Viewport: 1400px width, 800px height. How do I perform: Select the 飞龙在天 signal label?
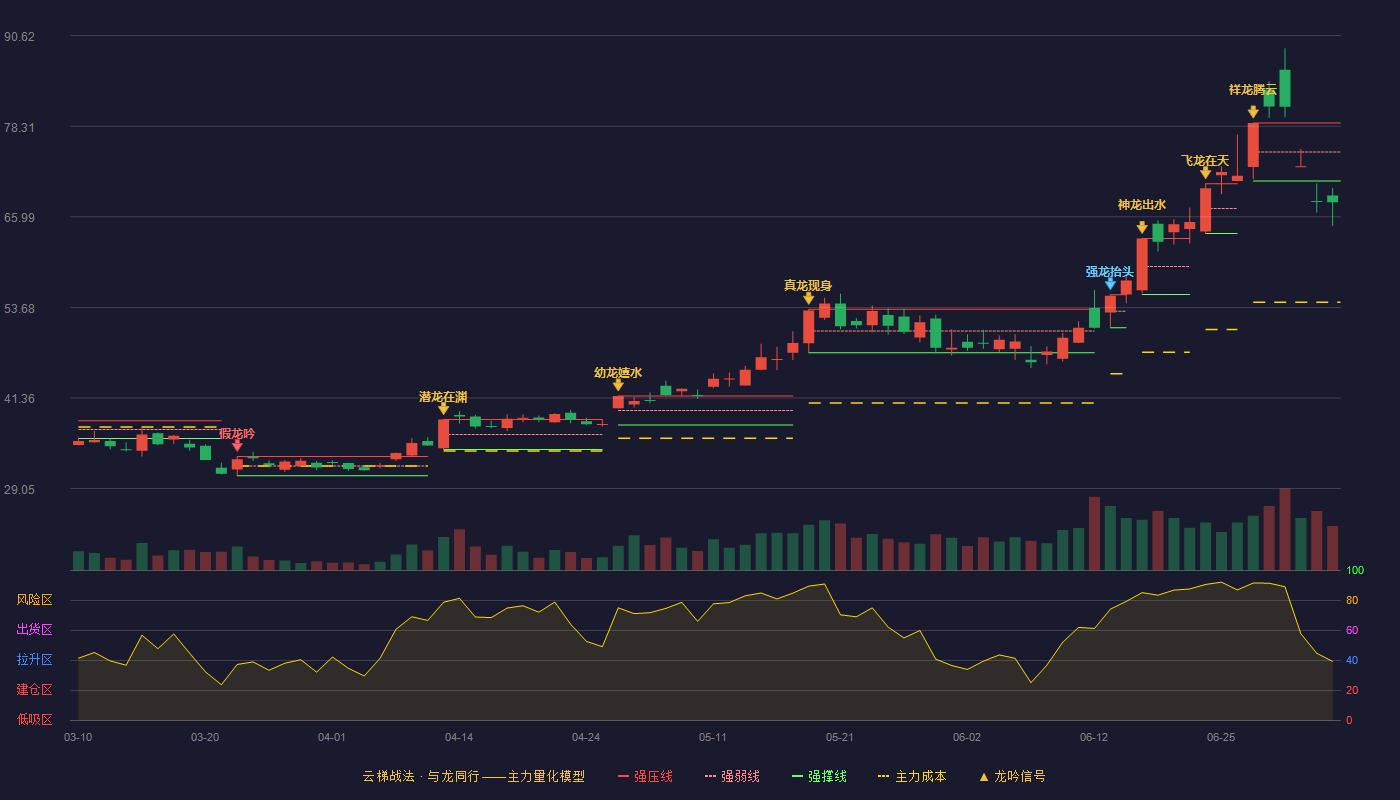click(1205, 161)
